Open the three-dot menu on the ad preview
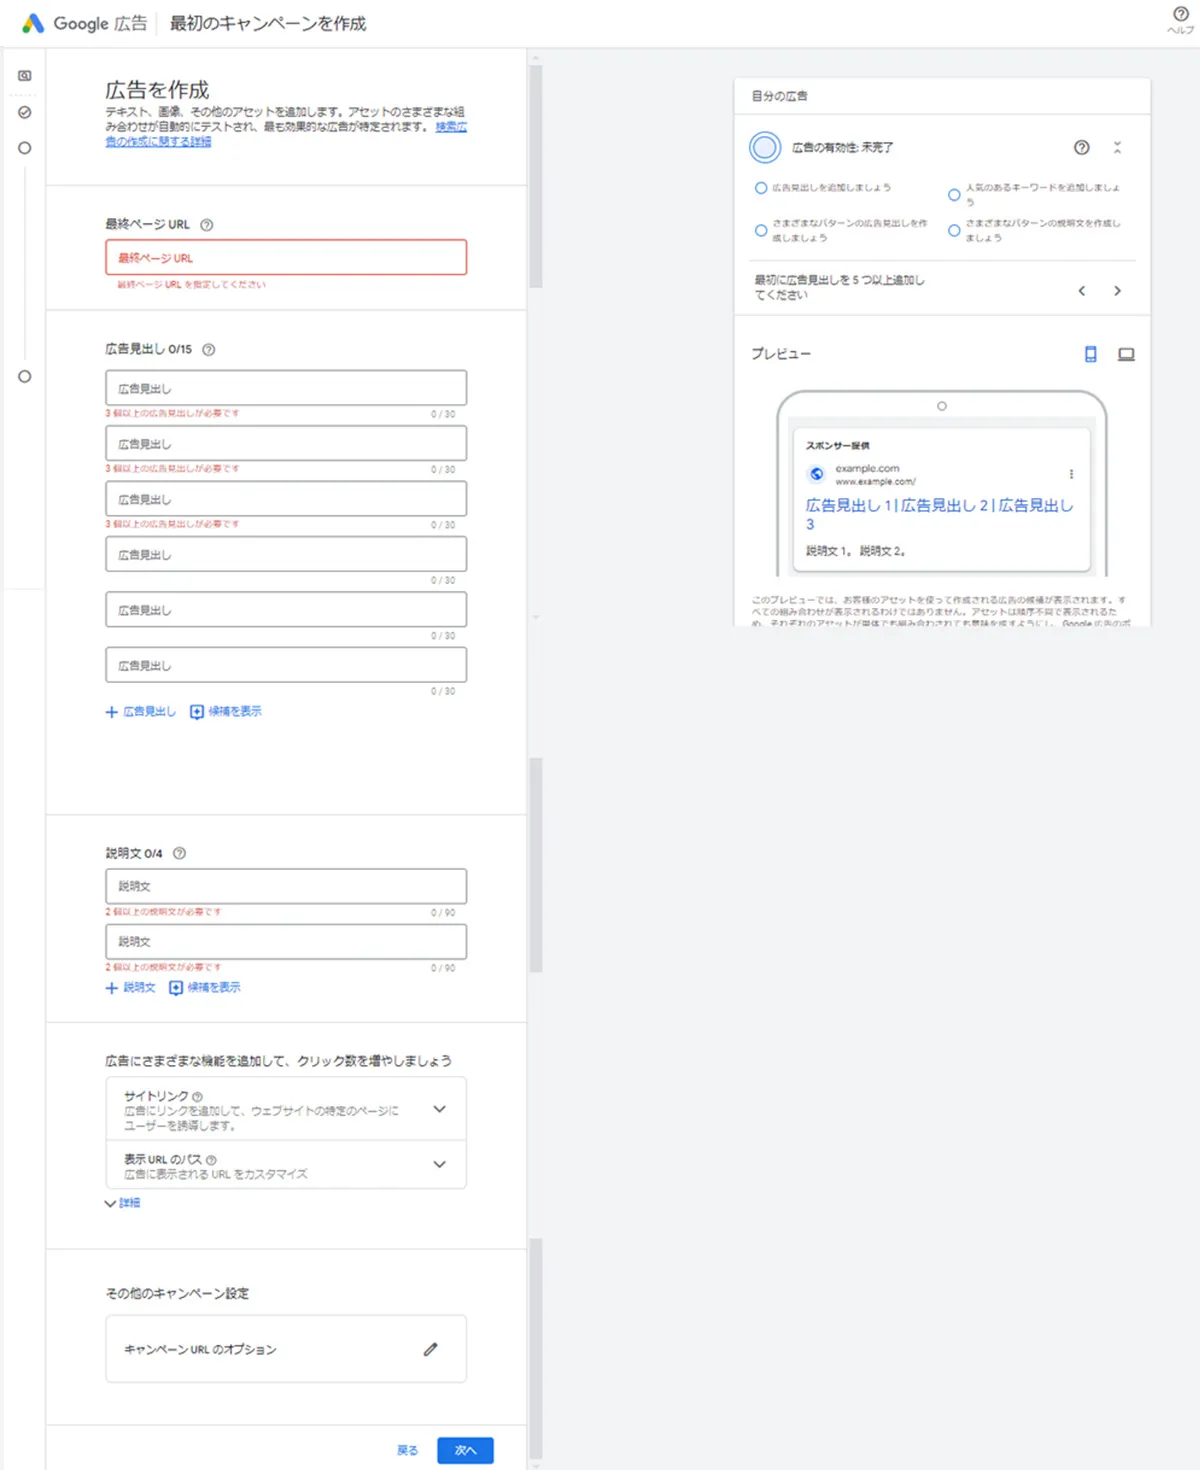 [x=1072, y=472]
